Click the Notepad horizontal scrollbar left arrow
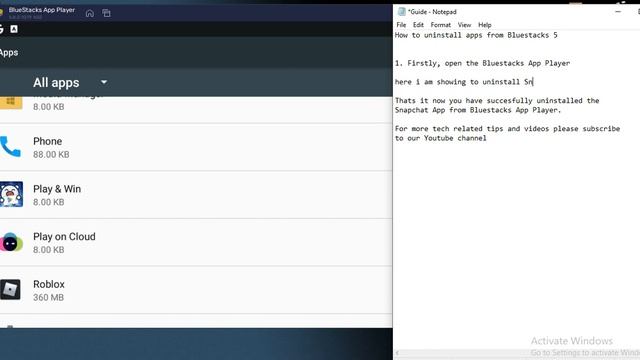 point(397,353)
